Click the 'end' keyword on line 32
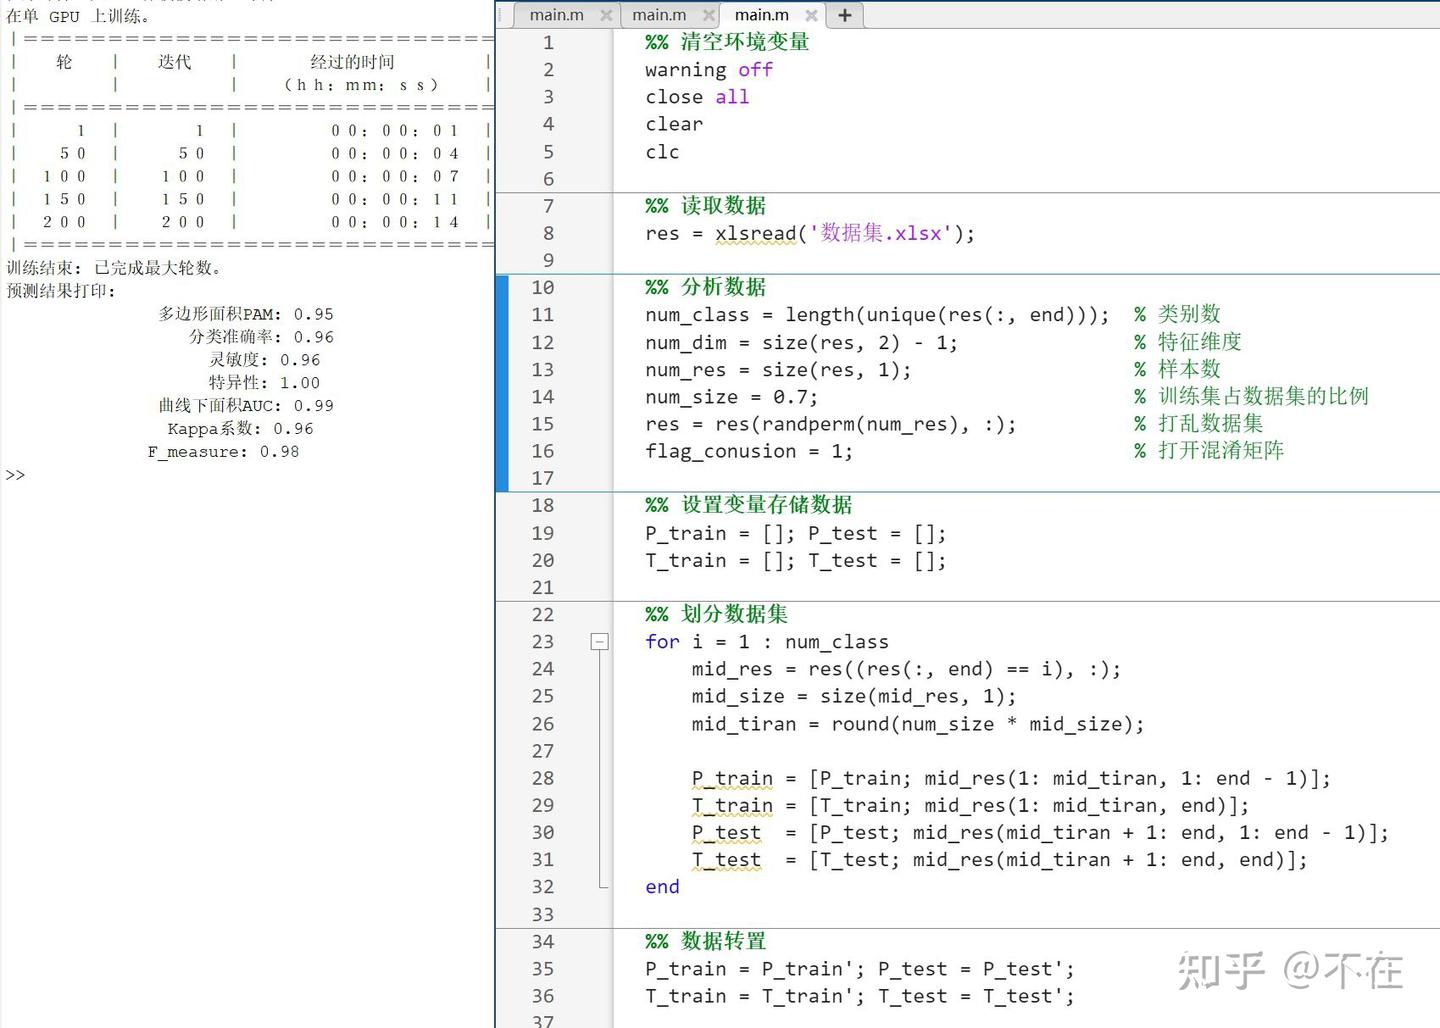 pyautogui.click(x=662, y=887)
